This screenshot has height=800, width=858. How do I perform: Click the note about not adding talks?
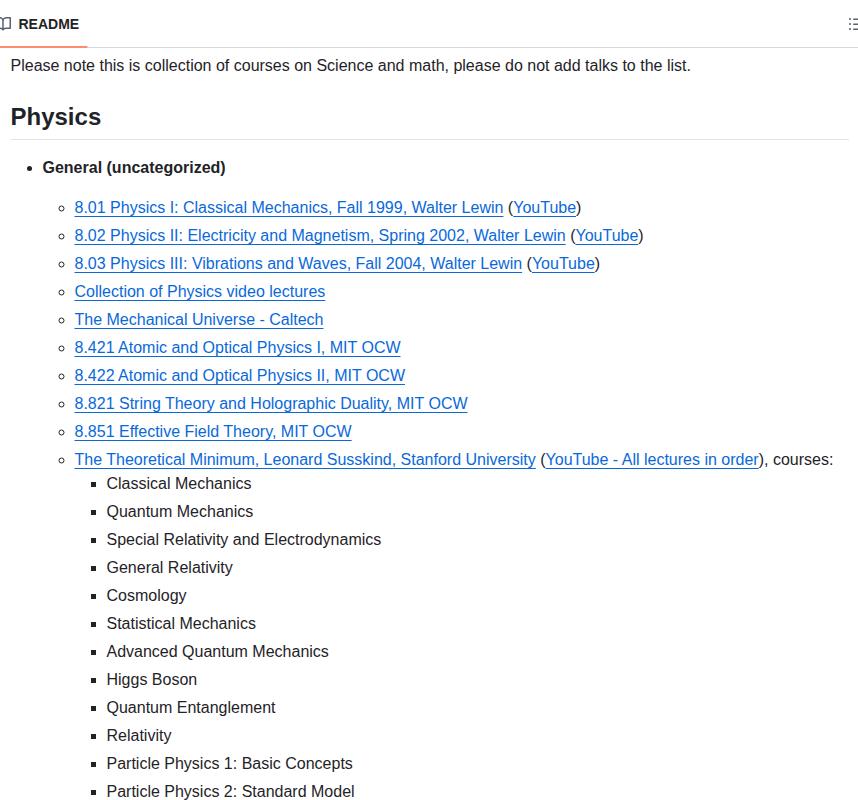pyautogui.click(x=351, y=66)
